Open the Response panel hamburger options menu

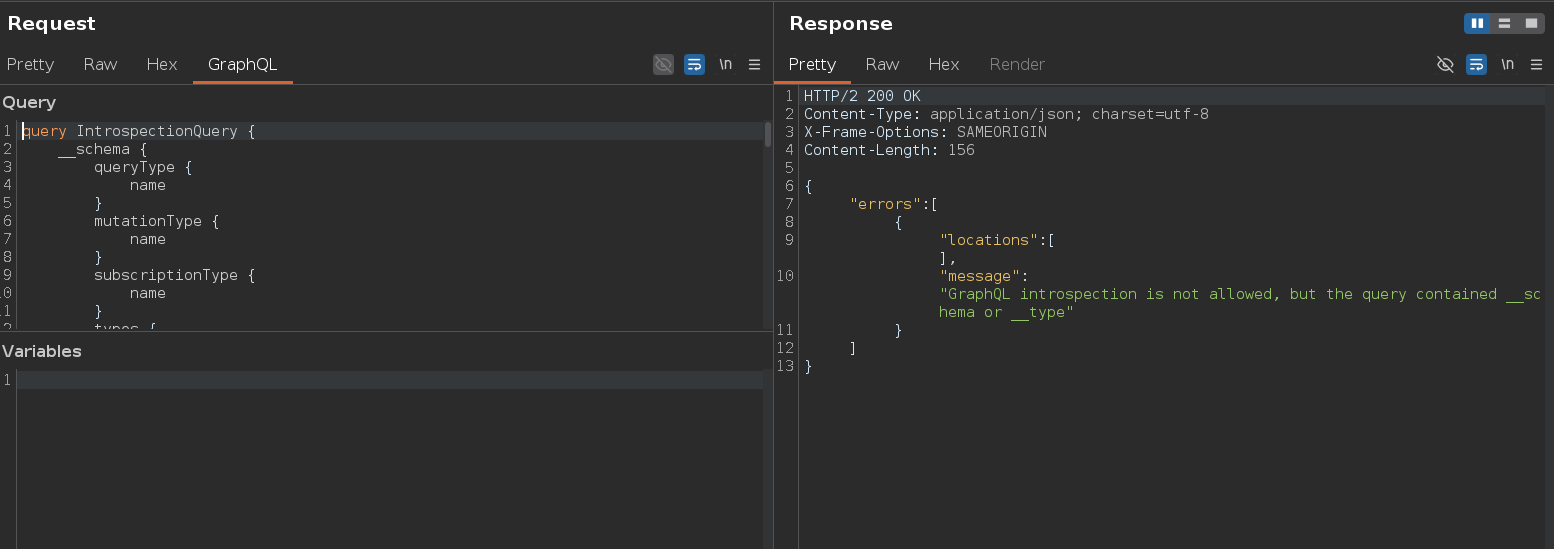(x=1537, y=64)
